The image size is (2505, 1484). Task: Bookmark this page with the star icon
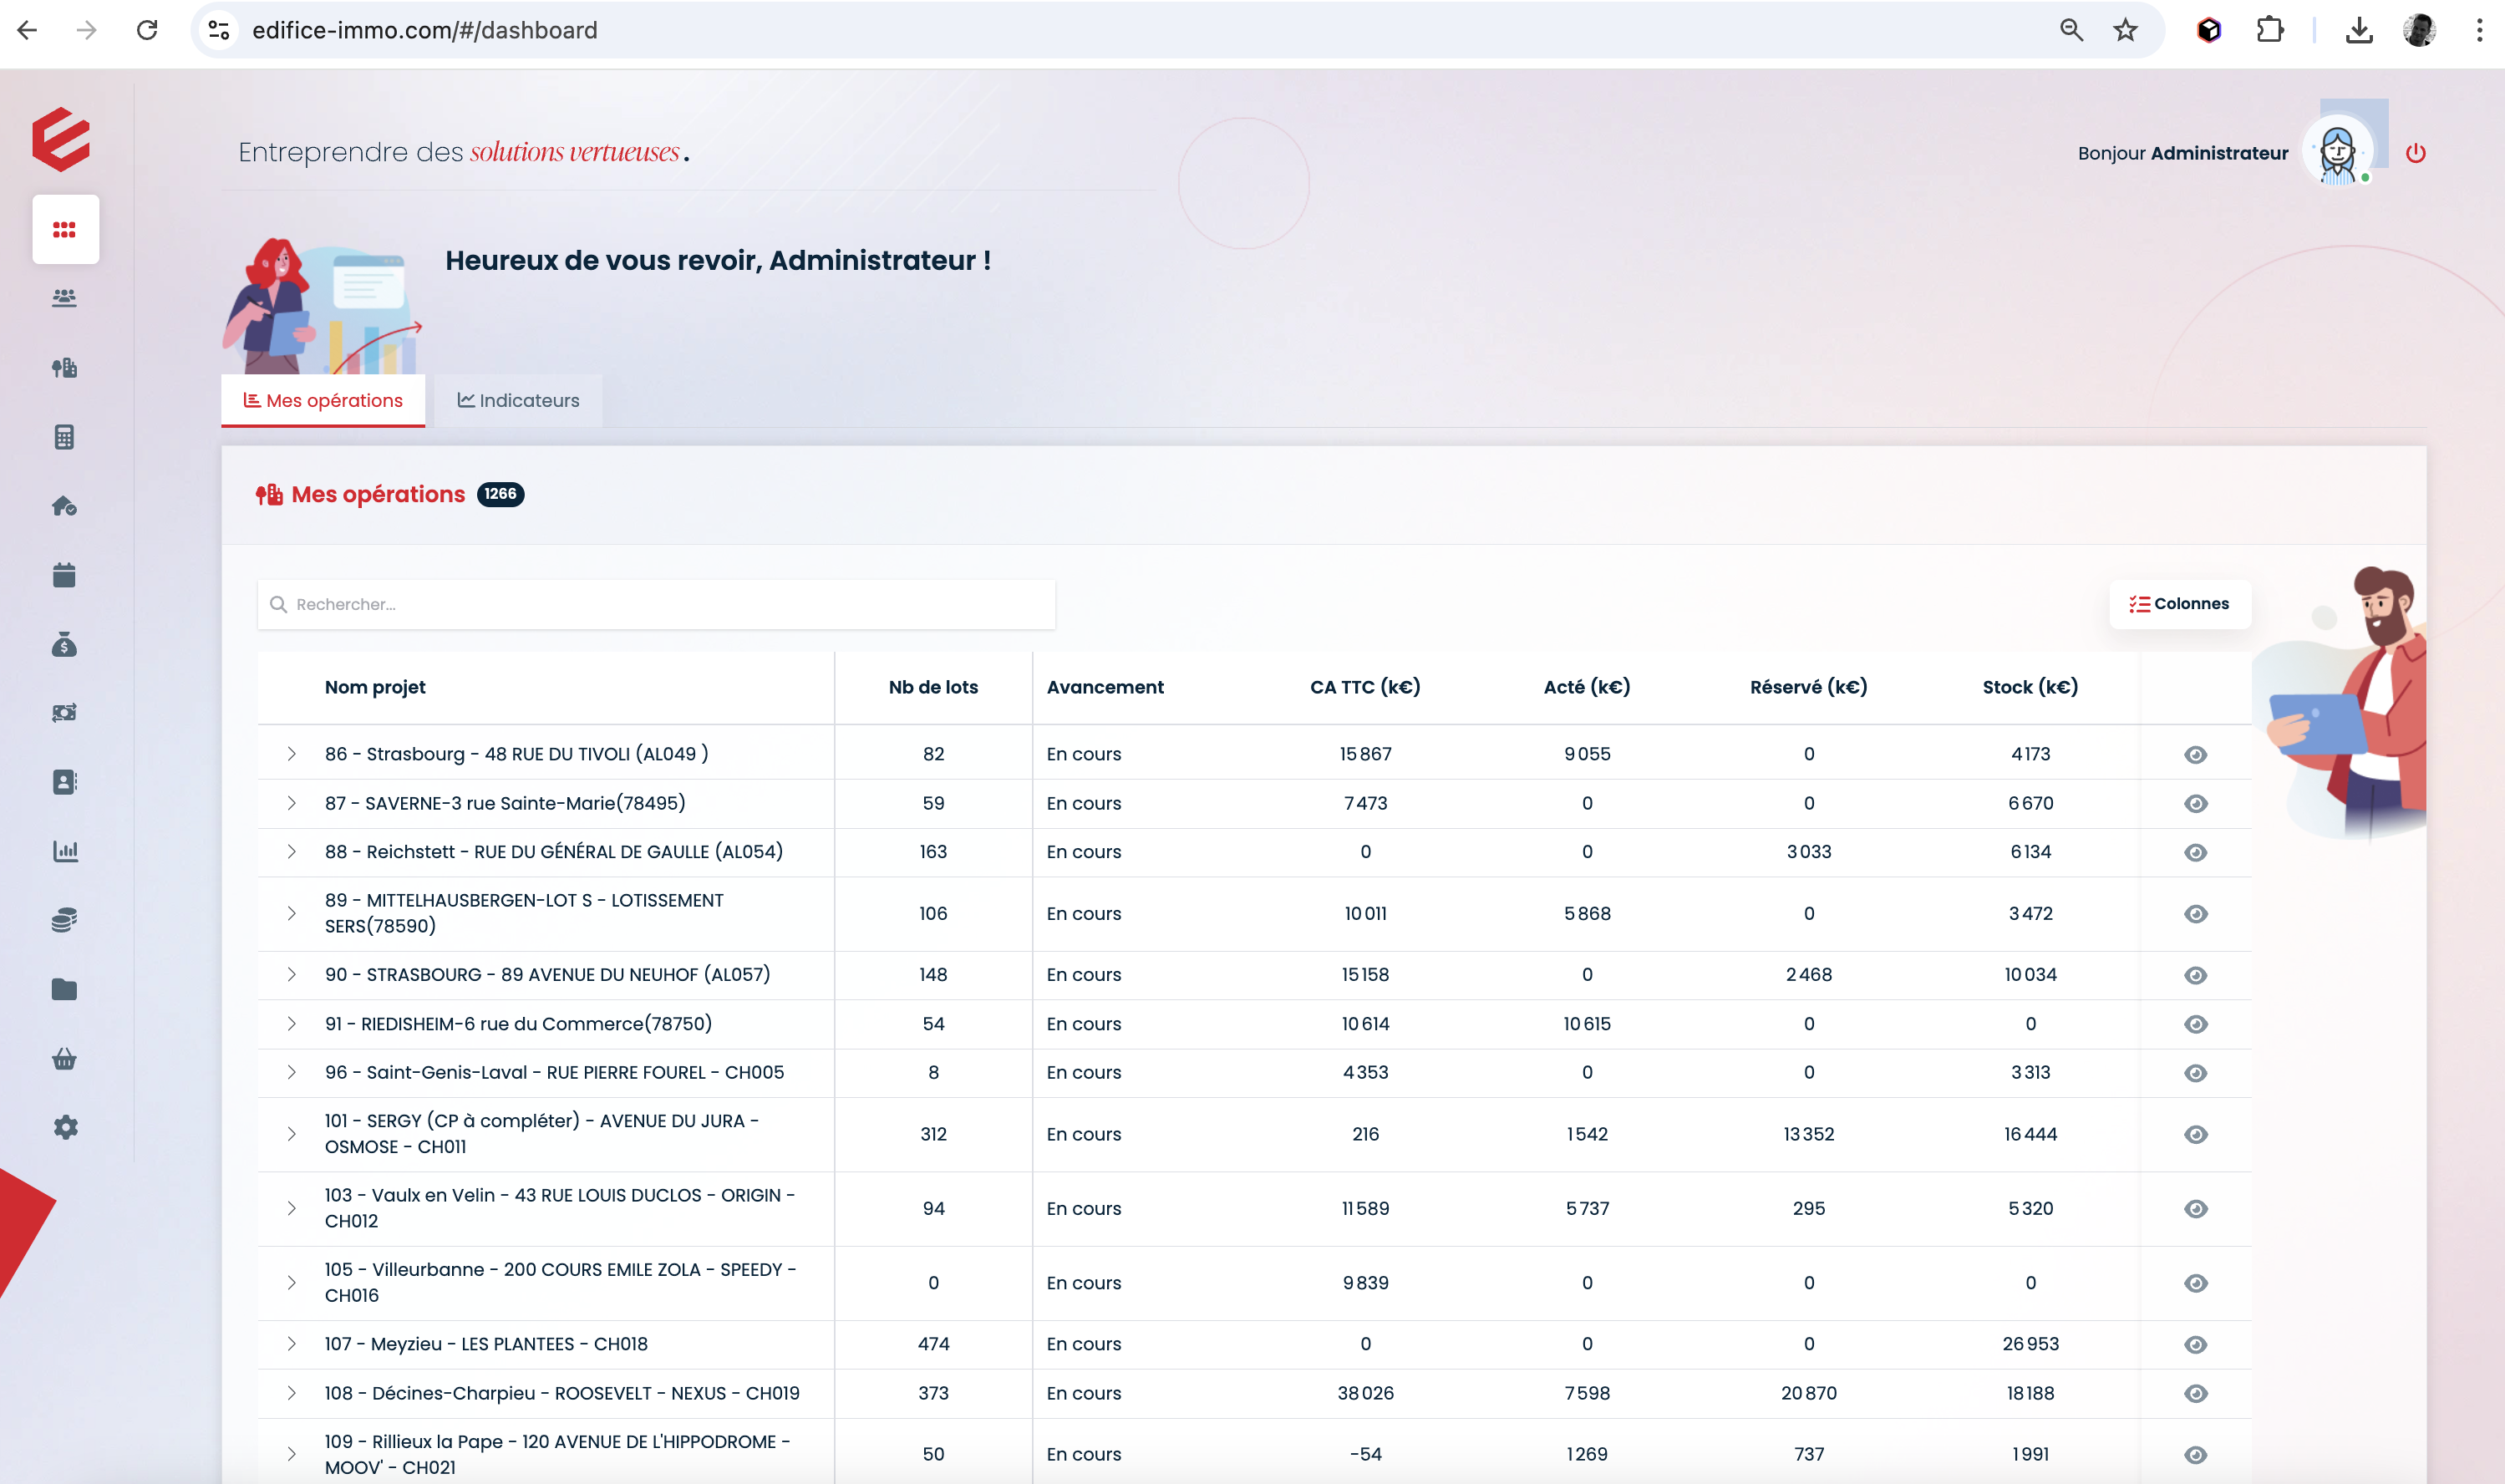[x=2126, y=30]
